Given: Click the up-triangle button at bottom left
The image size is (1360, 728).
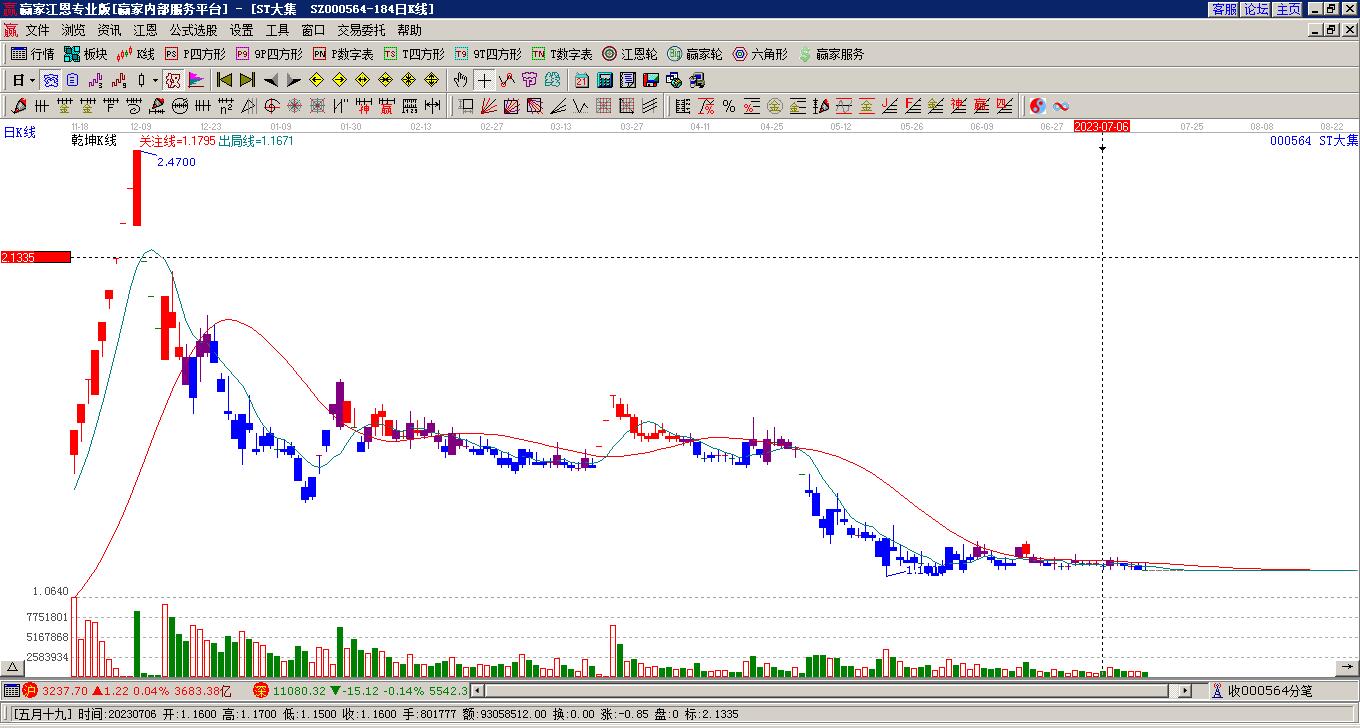Looking at the screenshot, I should click(12, 668).
